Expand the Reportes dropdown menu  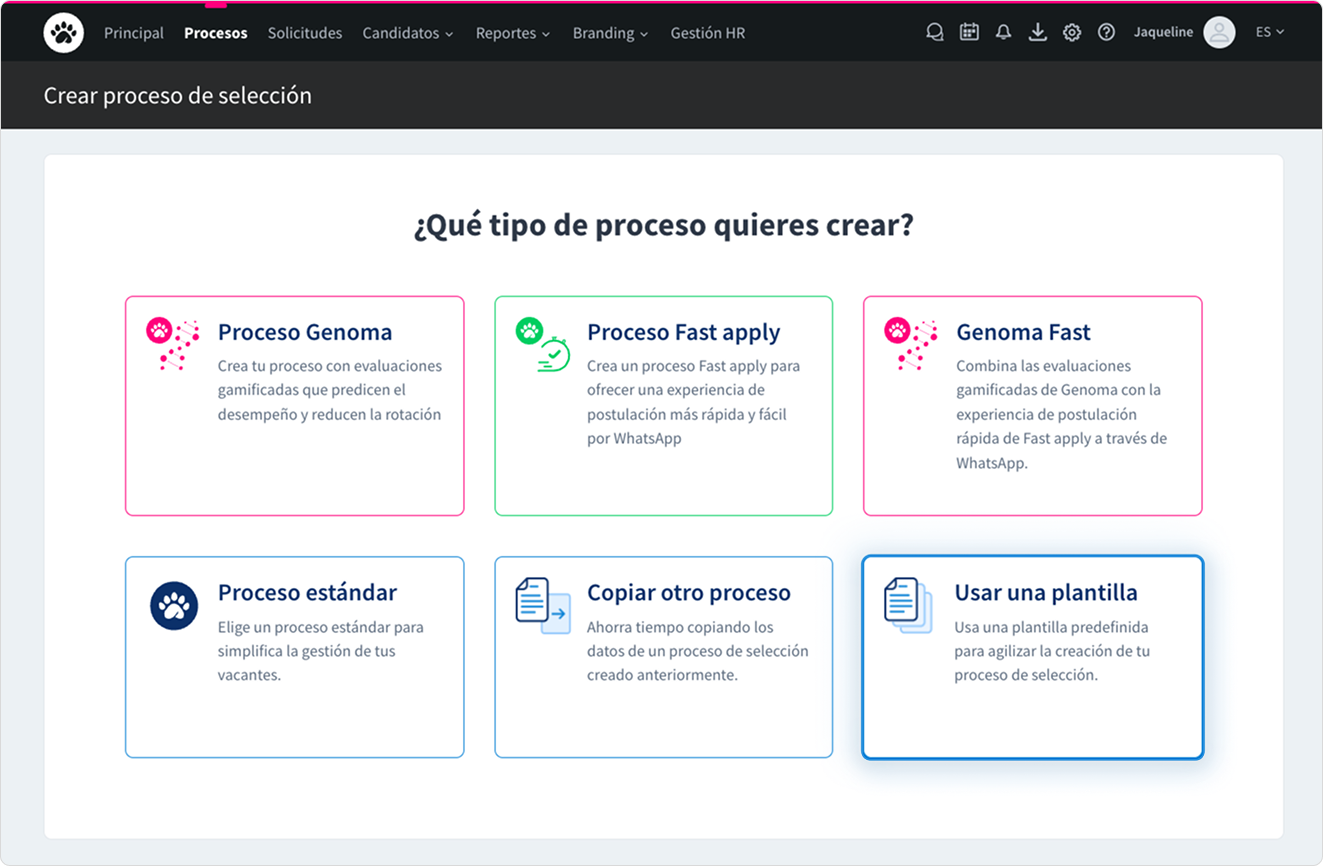512,33
